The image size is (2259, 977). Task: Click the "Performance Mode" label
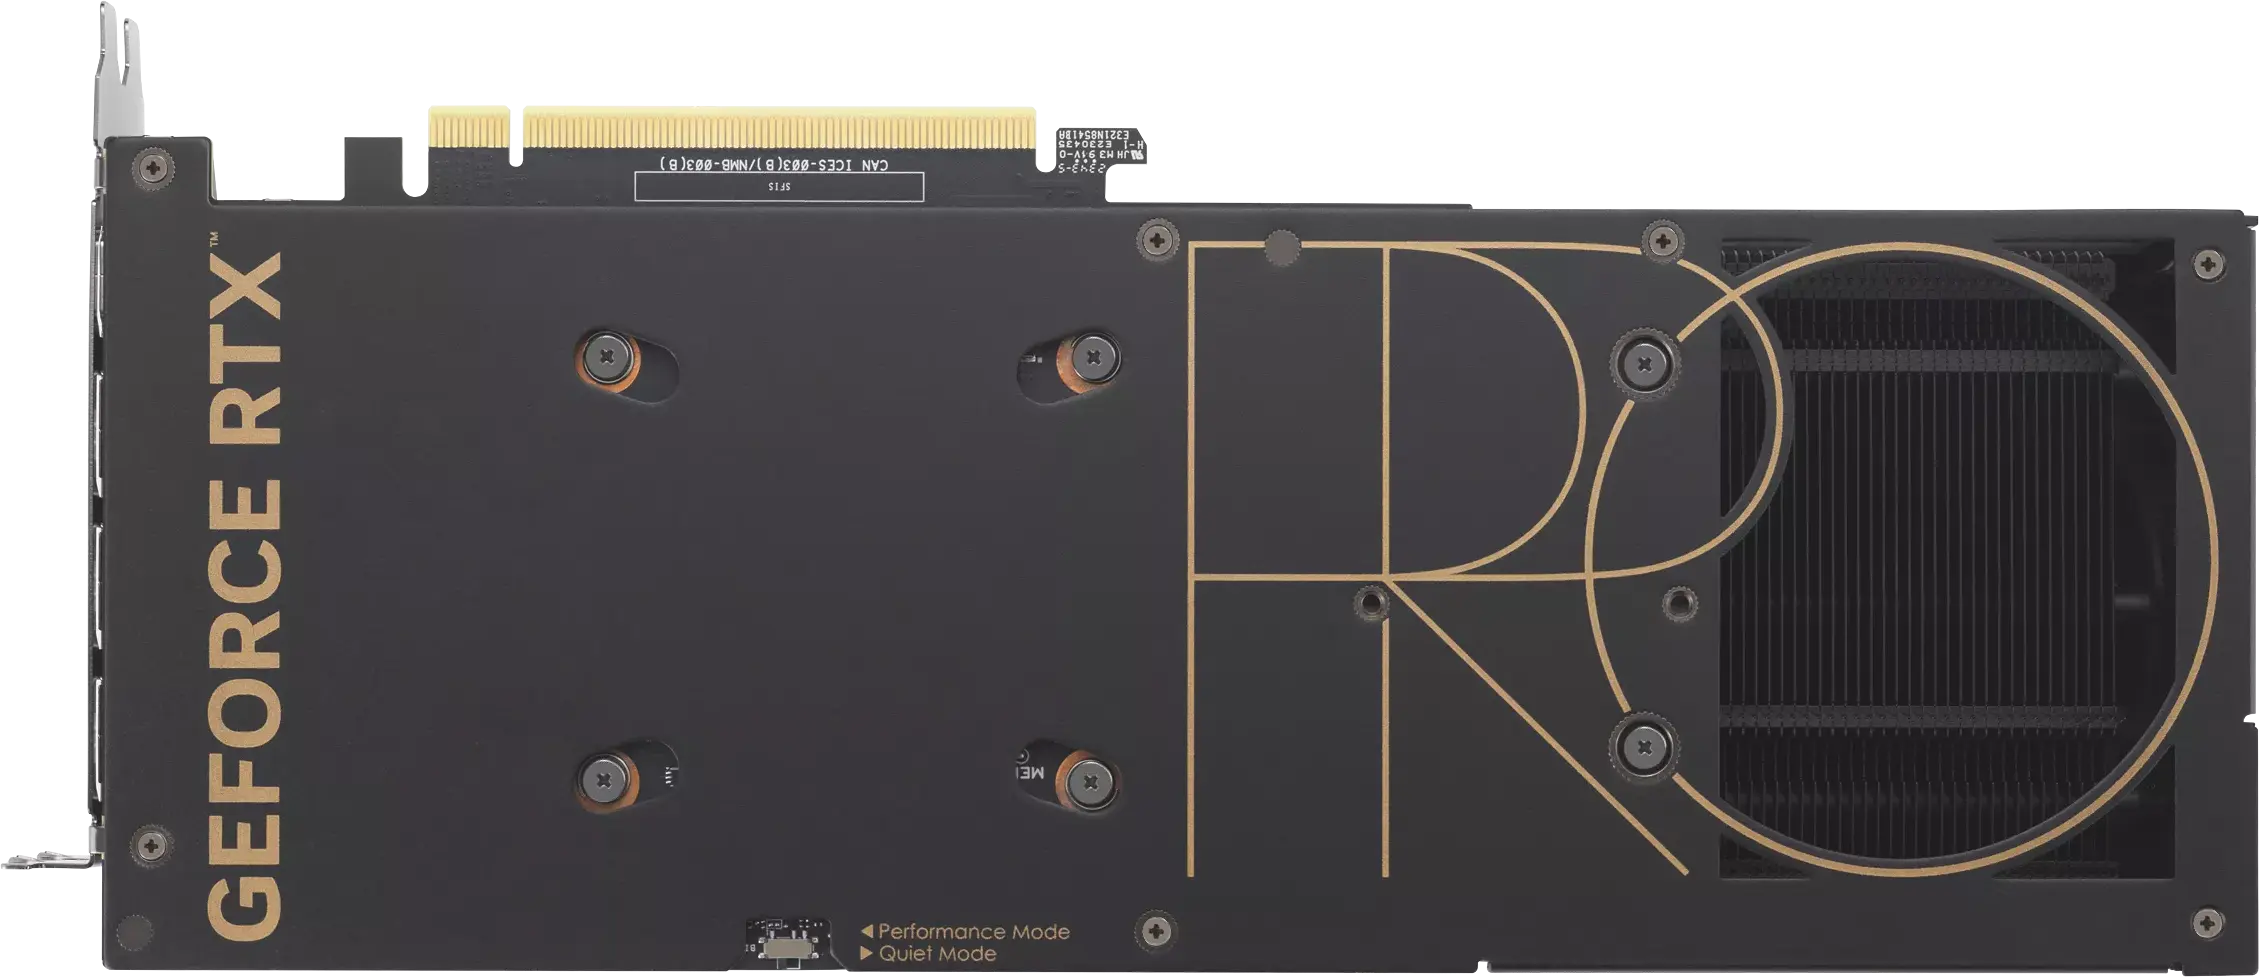click(973, 932)
